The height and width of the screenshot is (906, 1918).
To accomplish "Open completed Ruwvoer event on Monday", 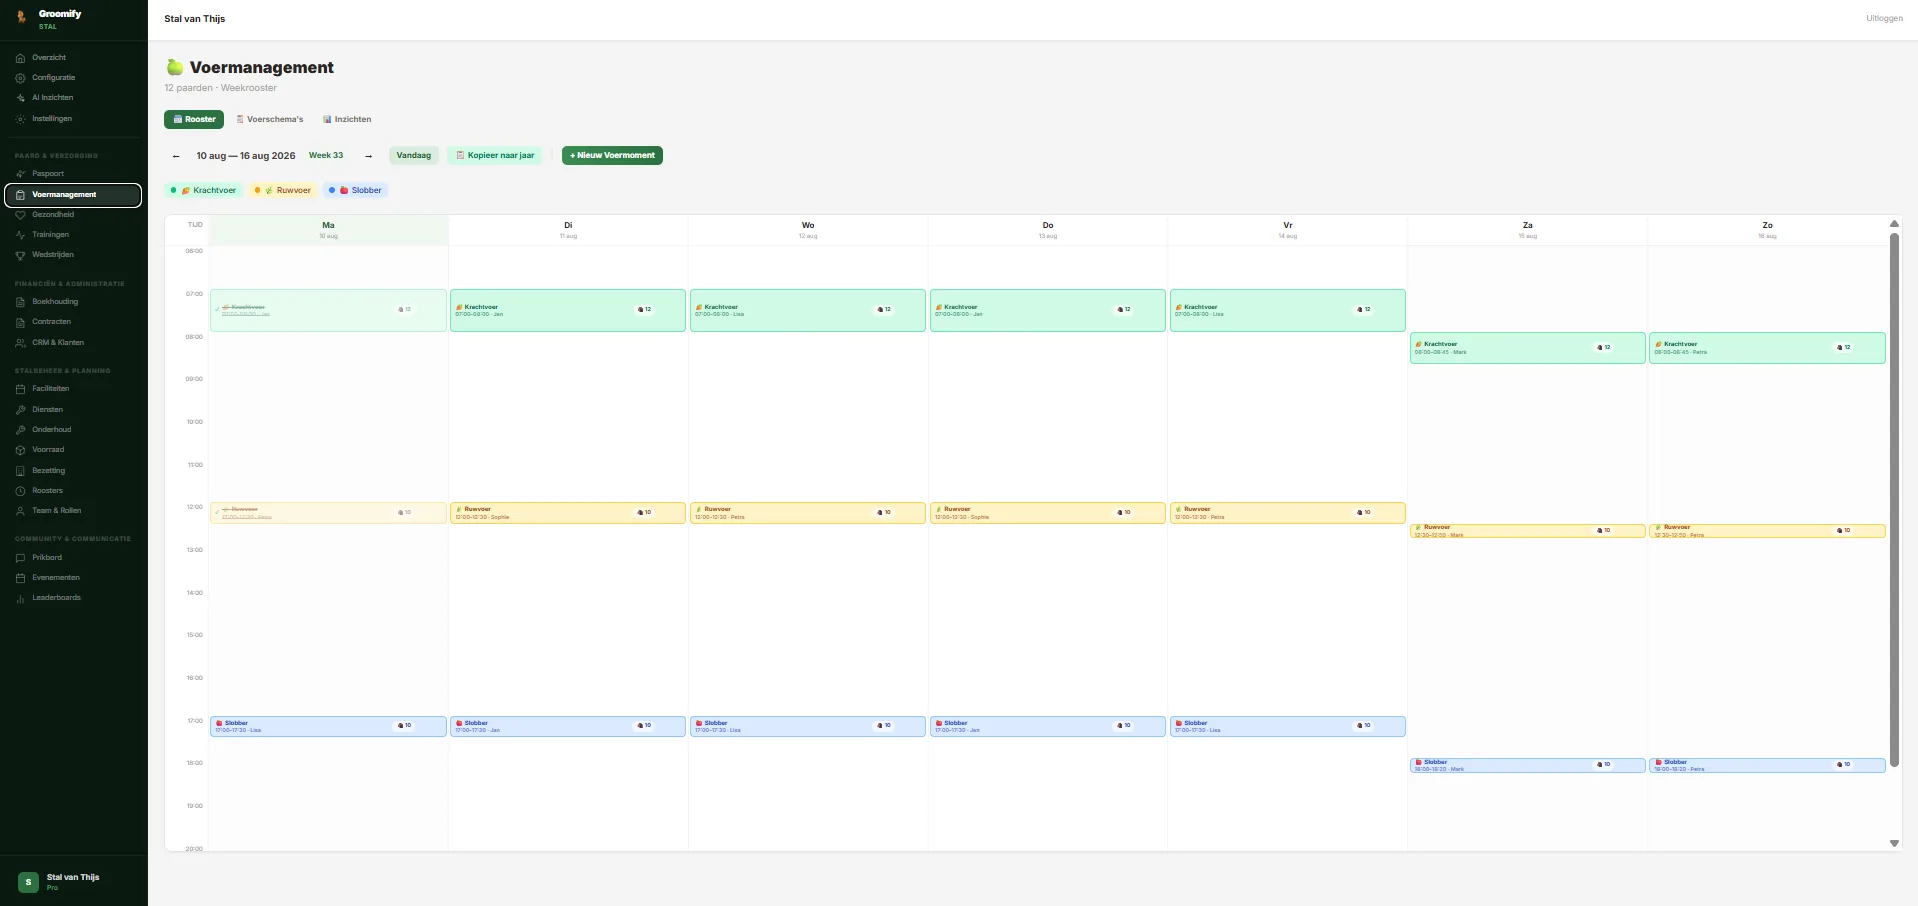I will [328, 513].
